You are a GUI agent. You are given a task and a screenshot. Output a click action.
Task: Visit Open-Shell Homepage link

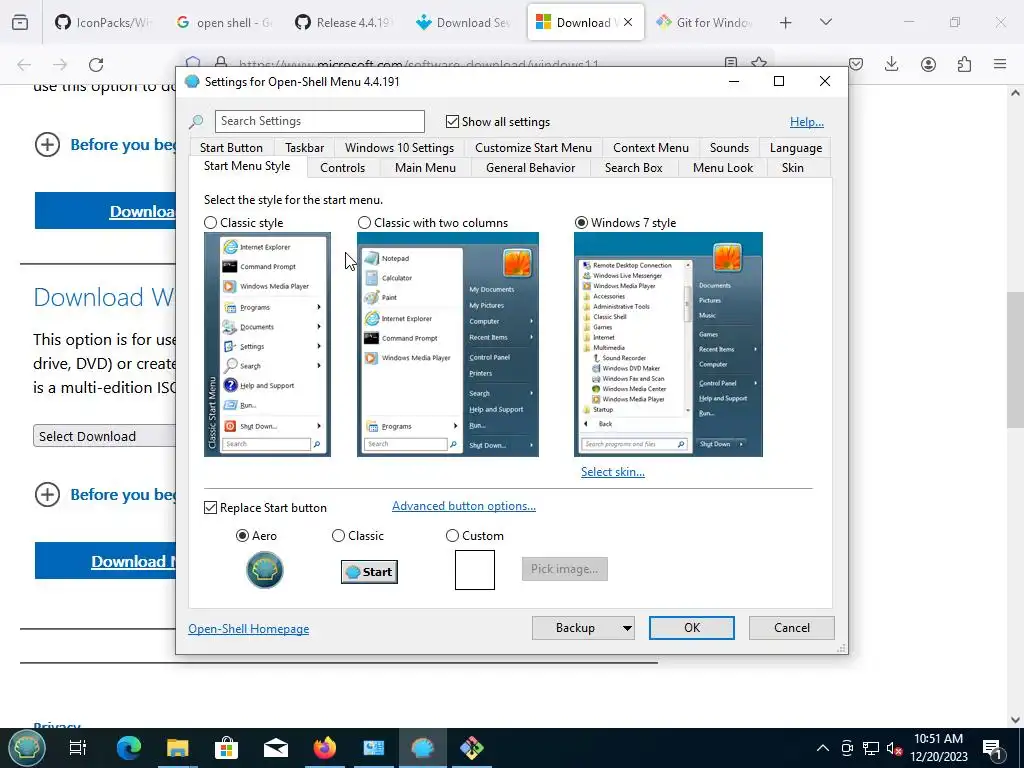[249, 629]
